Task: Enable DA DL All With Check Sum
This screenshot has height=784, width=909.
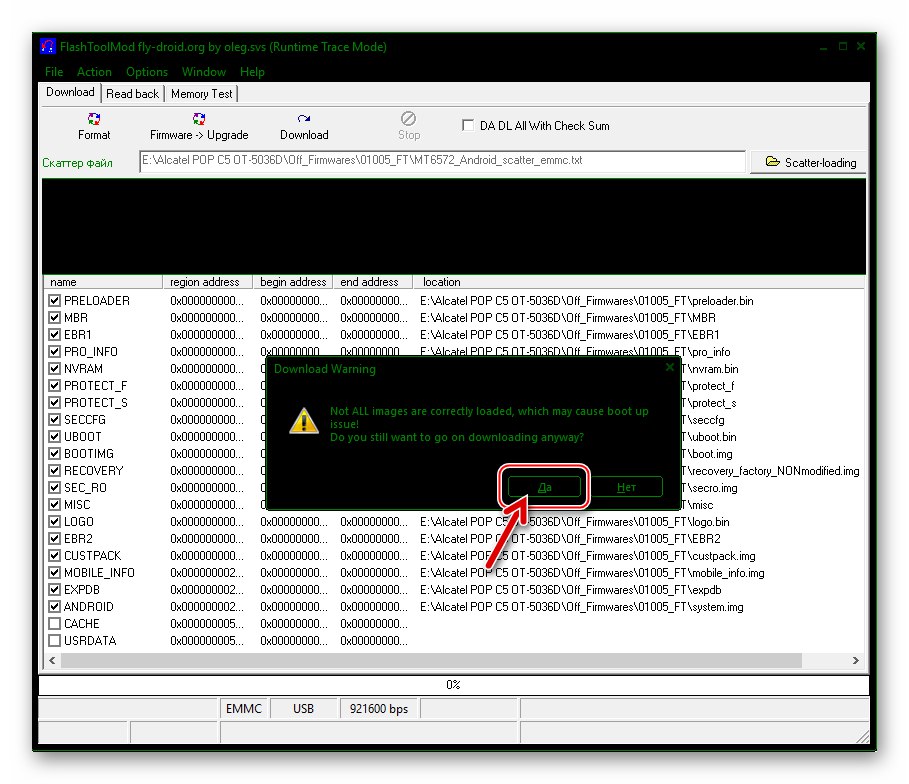Action: tap(467, 125)
